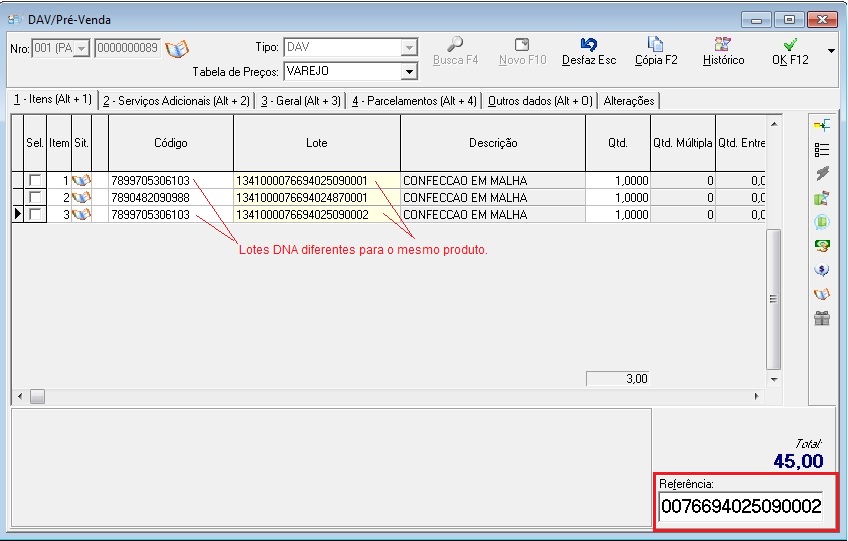This screenshot has width=848, height=541.
Task: Open Histórico
Action: tap(723, 44)
